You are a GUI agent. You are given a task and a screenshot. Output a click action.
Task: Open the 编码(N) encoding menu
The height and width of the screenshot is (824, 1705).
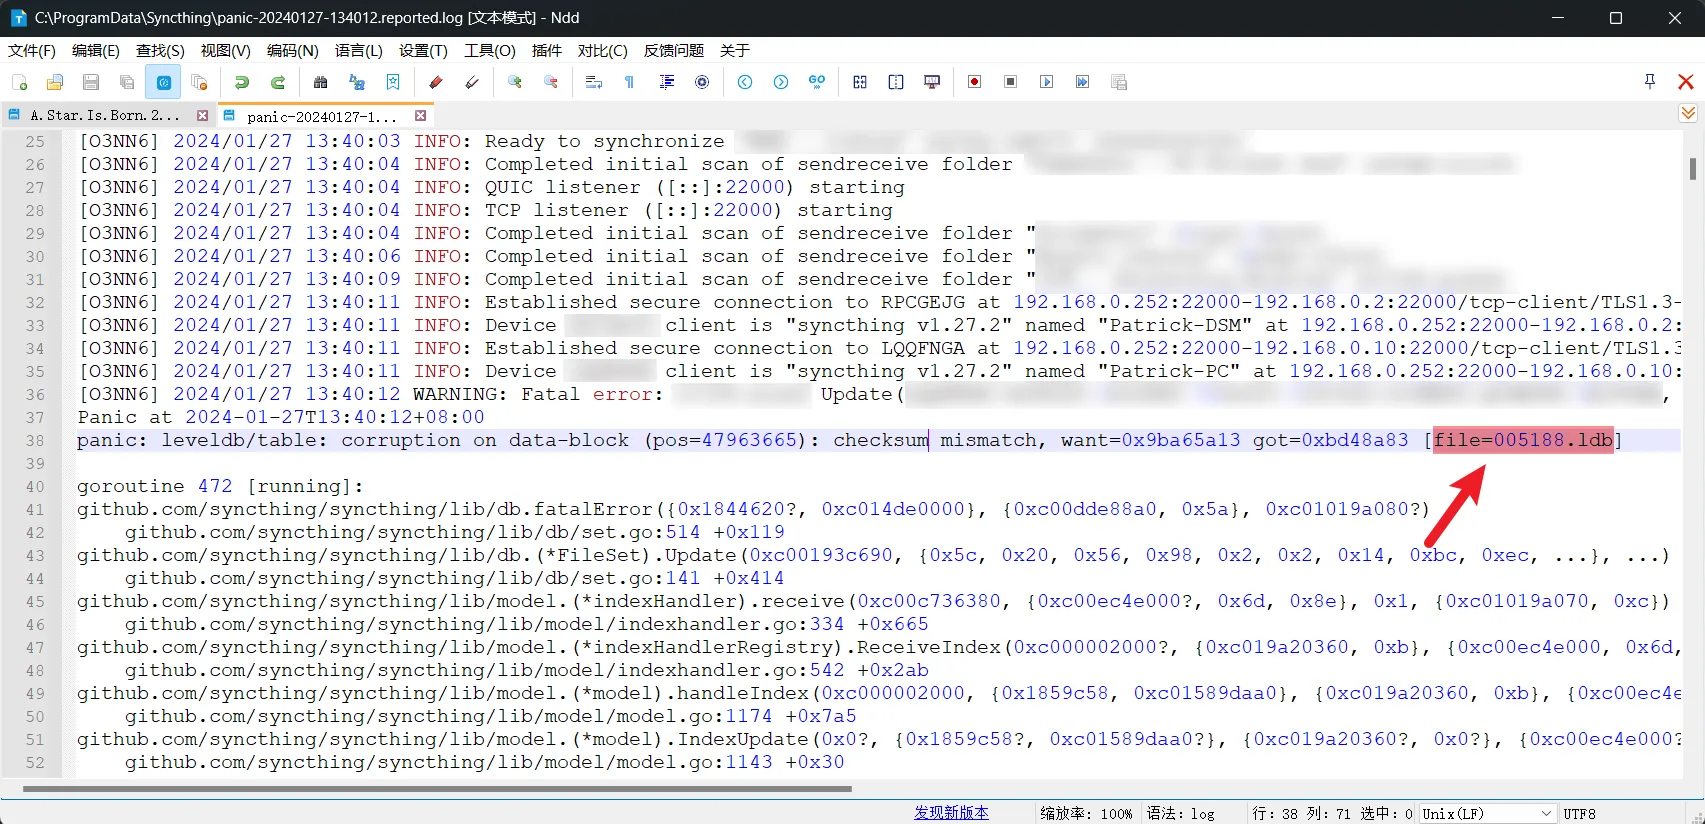pos(292,50)
